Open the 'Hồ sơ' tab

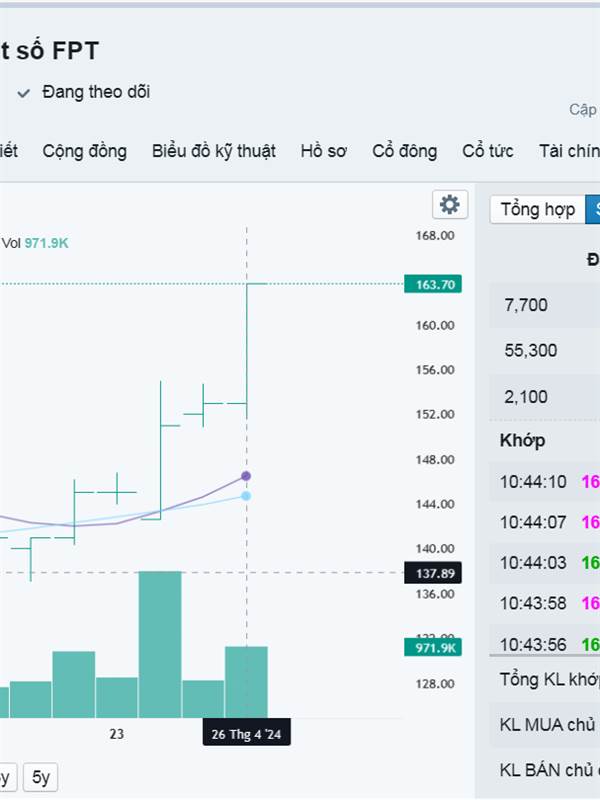pyautogui.click(x=324, y=151)
